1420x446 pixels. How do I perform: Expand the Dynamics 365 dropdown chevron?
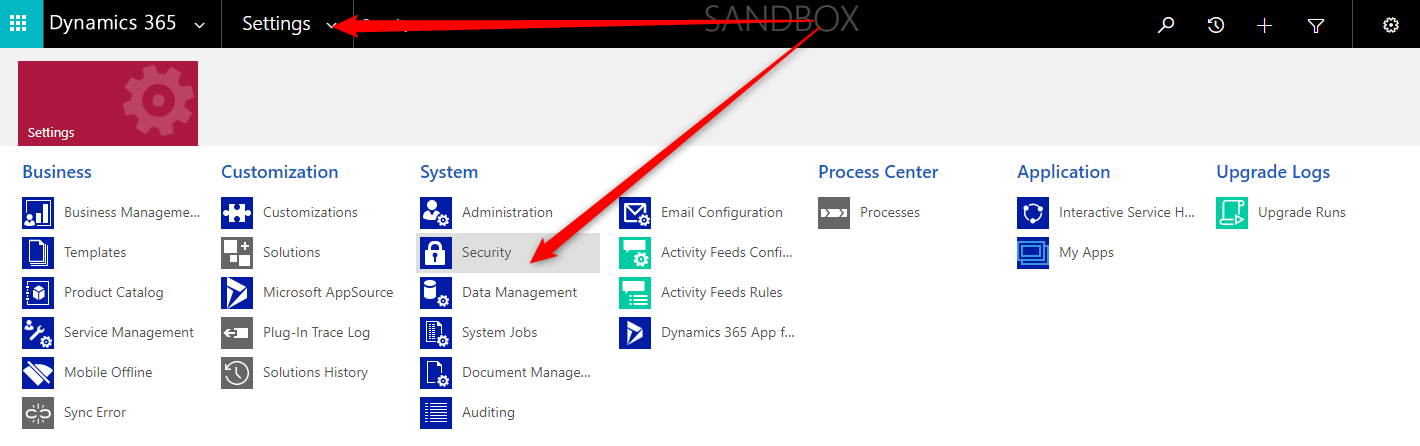pos(200,25)
